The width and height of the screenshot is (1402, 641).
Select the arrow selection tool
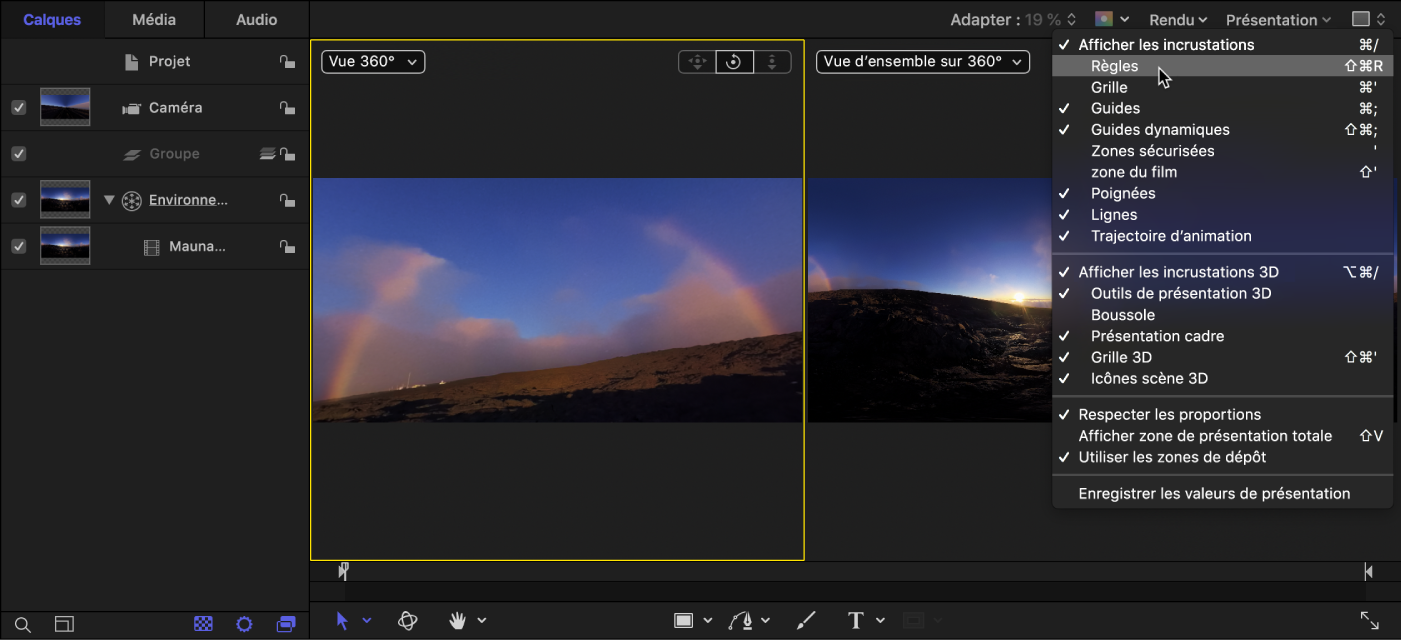[x=342, y=621]
